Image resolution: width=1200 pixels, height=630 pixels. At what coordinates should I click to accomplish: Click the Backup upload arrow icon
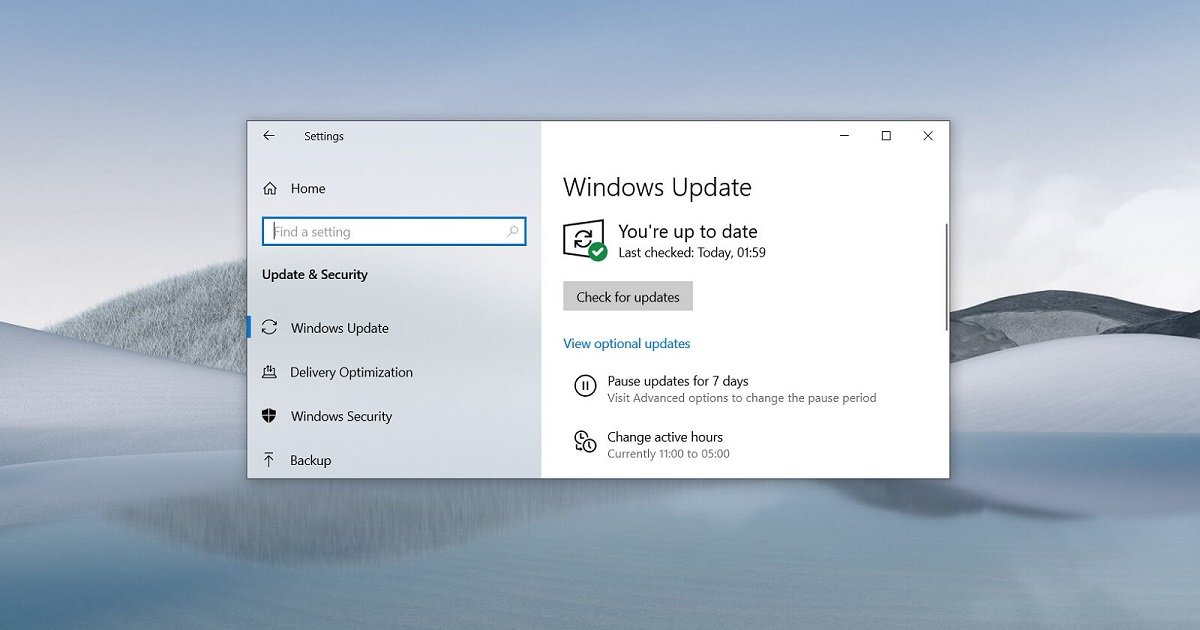click(x=269, y=460)
